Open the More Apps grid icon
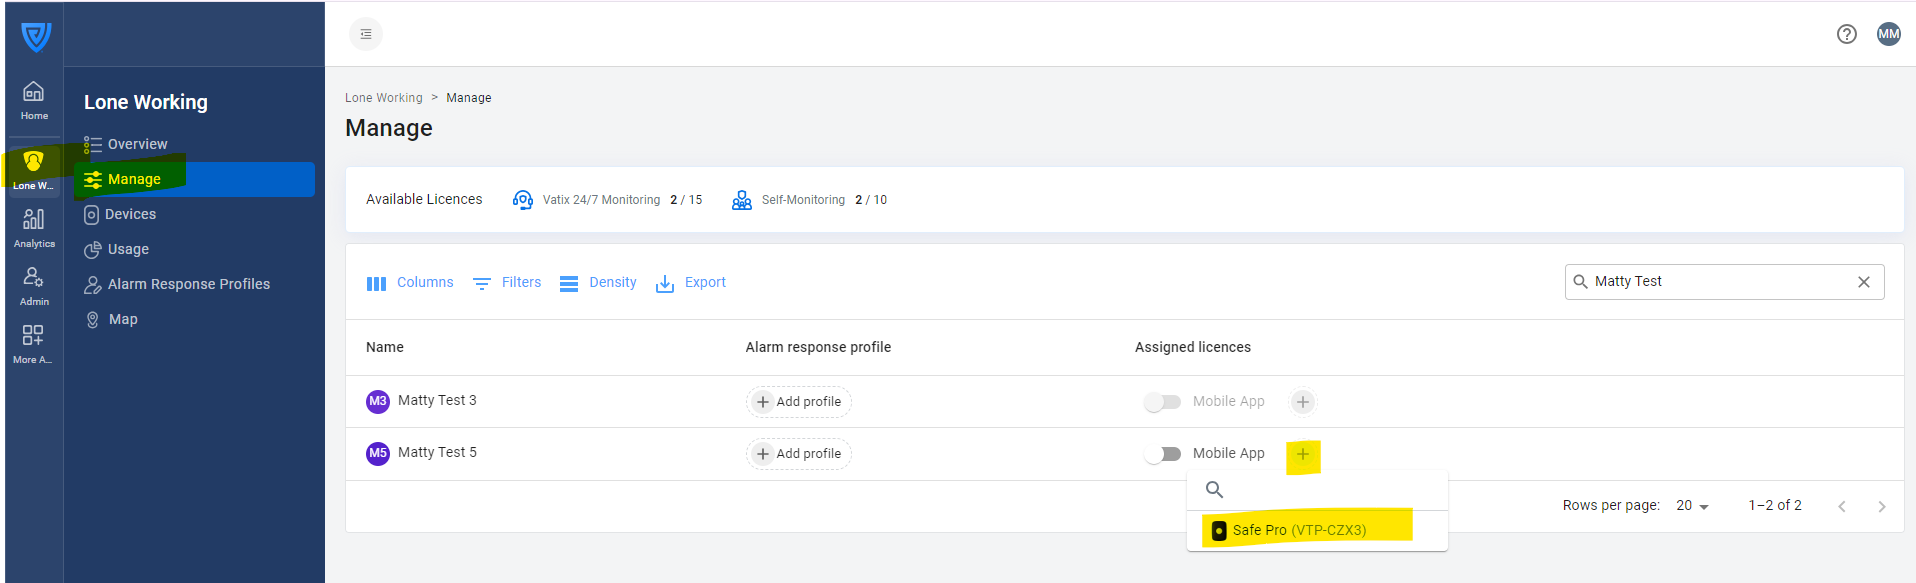 pos(33,342)
